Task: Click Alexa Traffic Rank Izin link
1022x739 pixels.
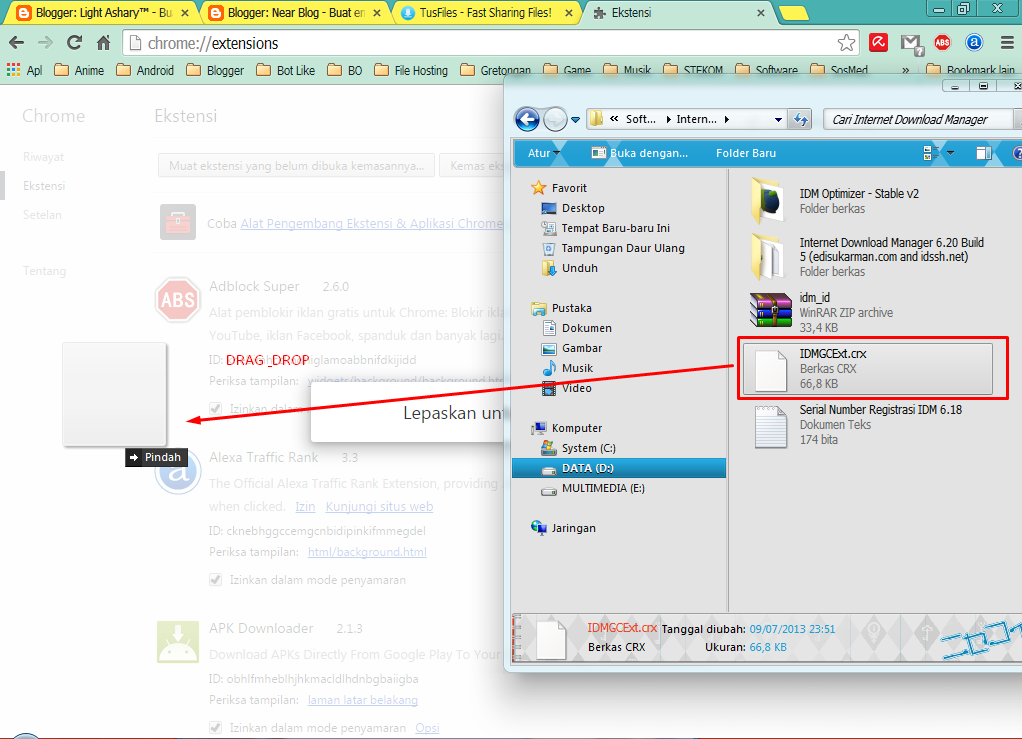Action: [305, 506]
